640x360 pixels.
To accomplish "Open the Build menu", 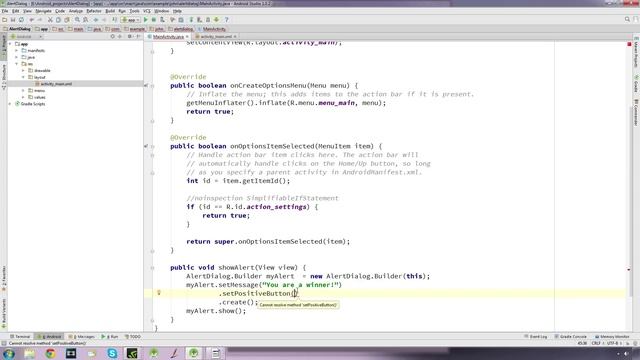I will pos(110,11).
